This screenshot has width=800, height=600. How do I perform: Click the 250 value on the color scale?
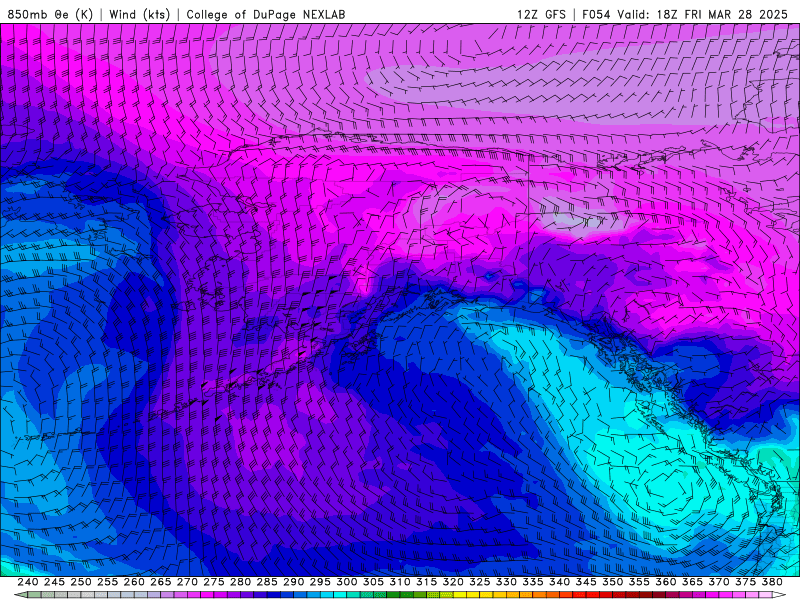(x=81, y=582)
